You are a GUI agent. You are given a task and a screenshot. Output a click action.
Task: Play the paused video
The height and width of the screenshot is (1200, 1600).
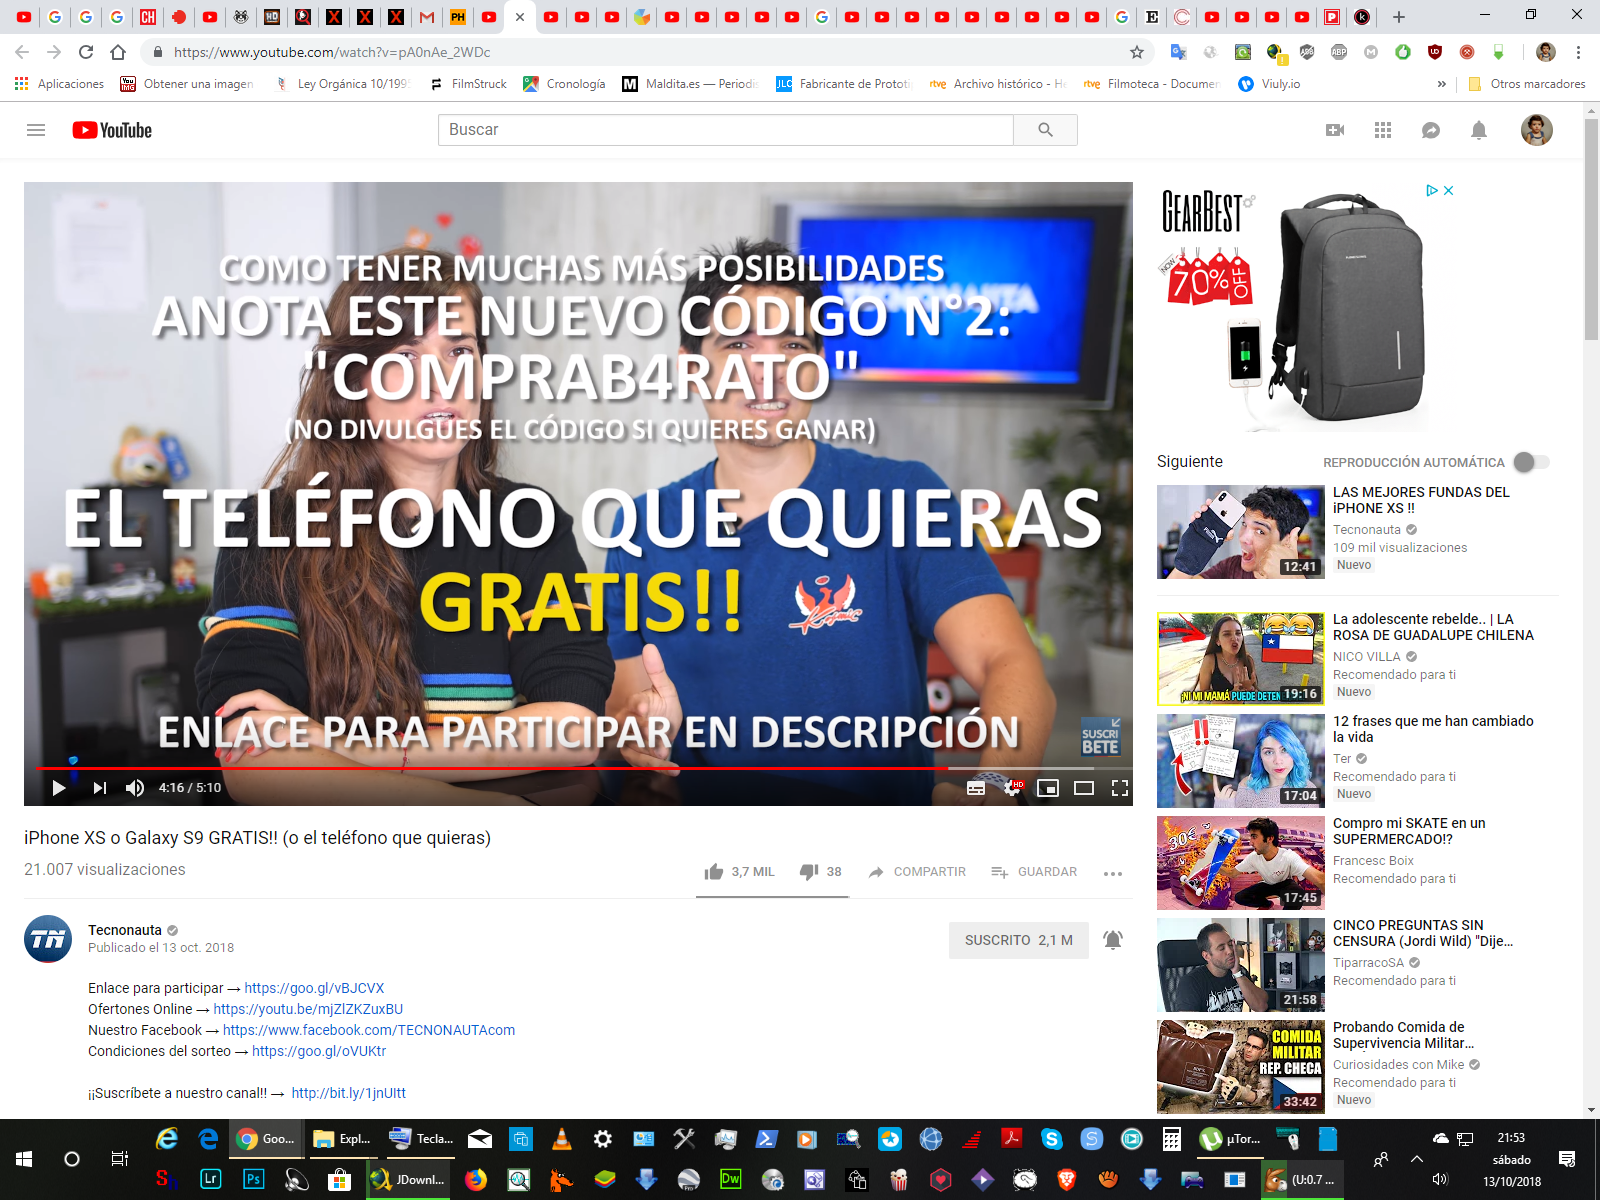click(x=59, y=788)
